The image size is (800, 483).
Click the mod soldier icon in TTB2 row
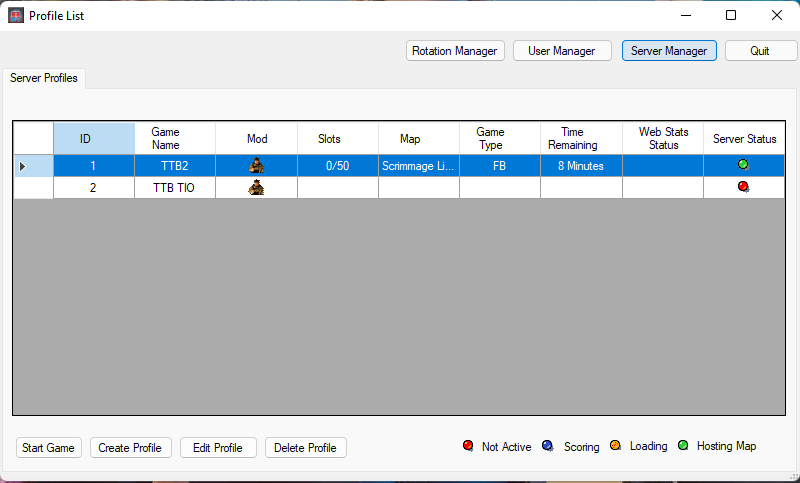pos(256,165)
